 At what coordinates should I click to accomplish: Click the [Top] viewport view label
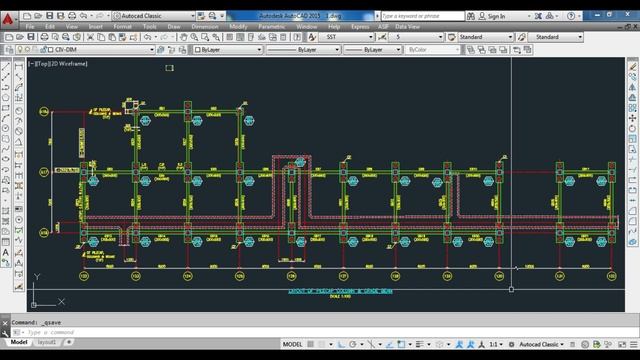43,64
